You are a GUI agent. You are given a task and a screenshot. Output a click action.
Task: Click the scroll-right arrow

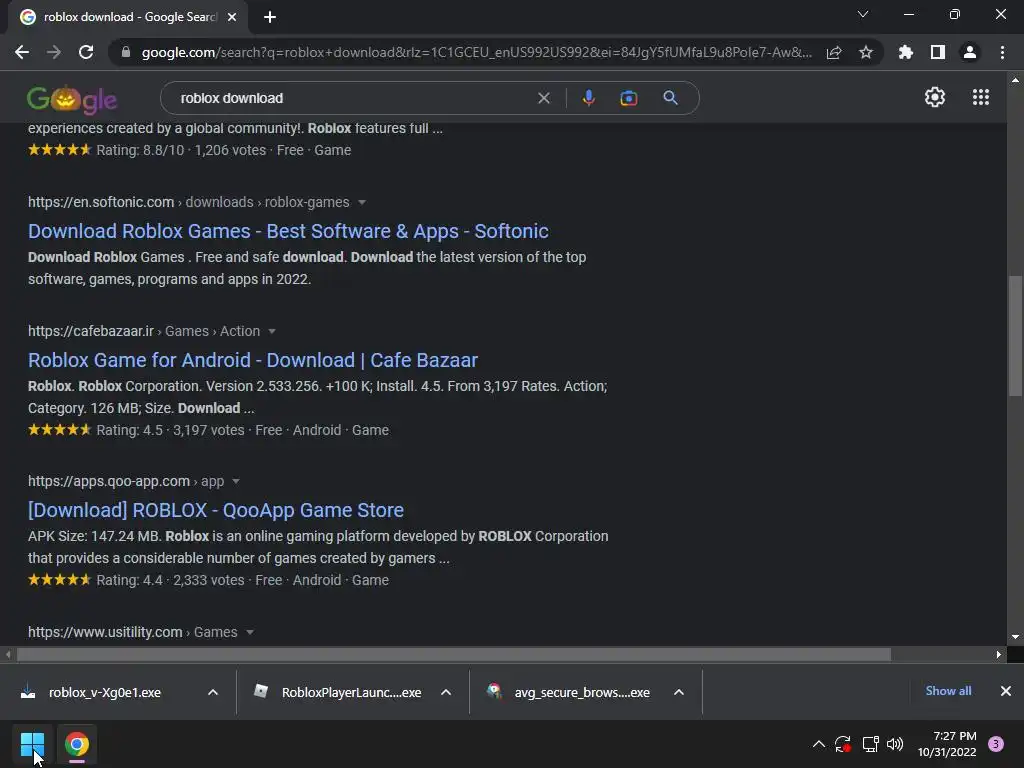coord(999,654)
